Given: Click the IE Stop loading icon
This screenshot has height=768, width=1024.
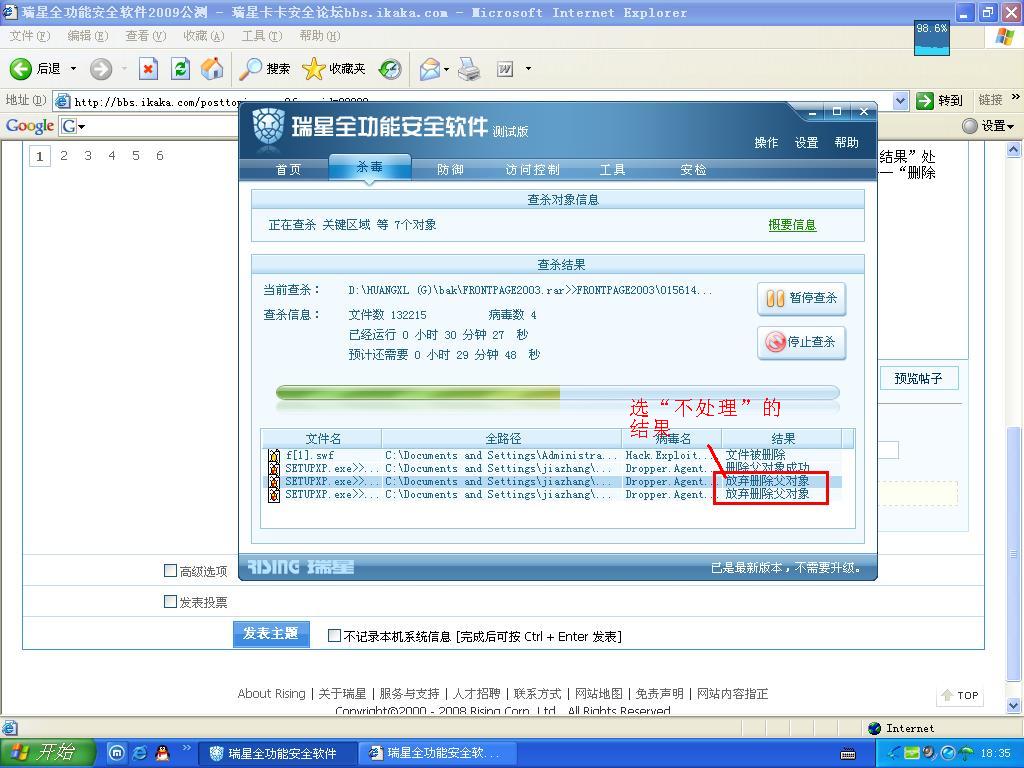Looking at the screenshot, I should [x=149, y=69].
